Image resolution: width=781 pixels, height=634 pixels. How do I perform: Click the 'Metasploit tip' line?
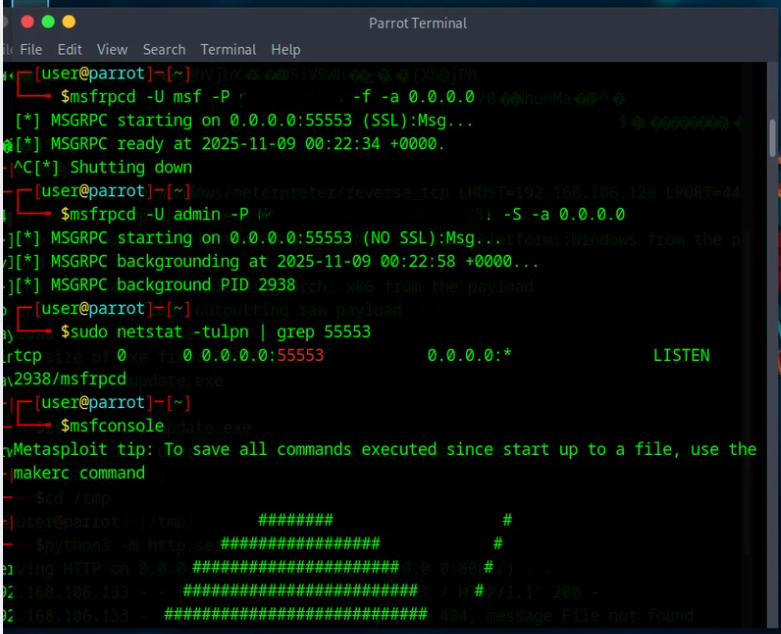pos(385,450)
